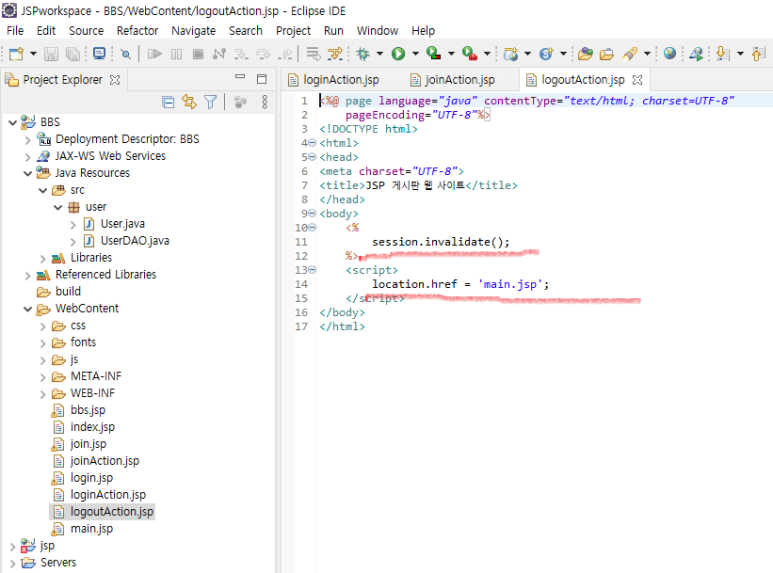773x573 pixels.
Task: Click the Search flashlight icon
Action: coord(630,53)
